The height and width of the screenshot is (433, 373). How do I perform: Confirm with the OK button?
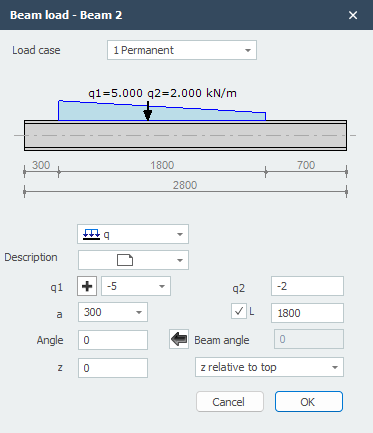pos(309,402)
